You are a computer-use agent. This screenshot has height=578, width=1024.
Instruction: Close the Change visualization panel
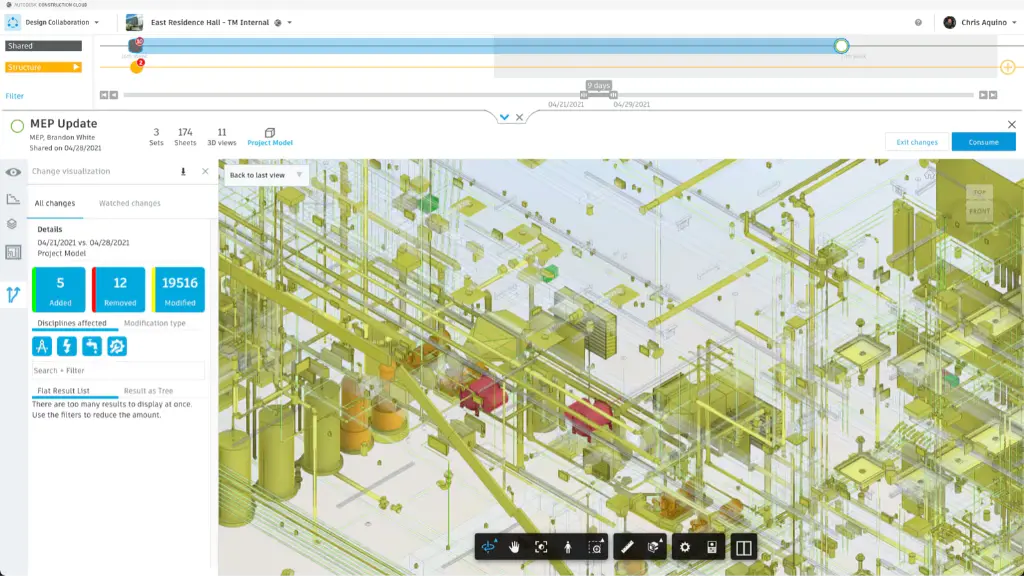205,171
